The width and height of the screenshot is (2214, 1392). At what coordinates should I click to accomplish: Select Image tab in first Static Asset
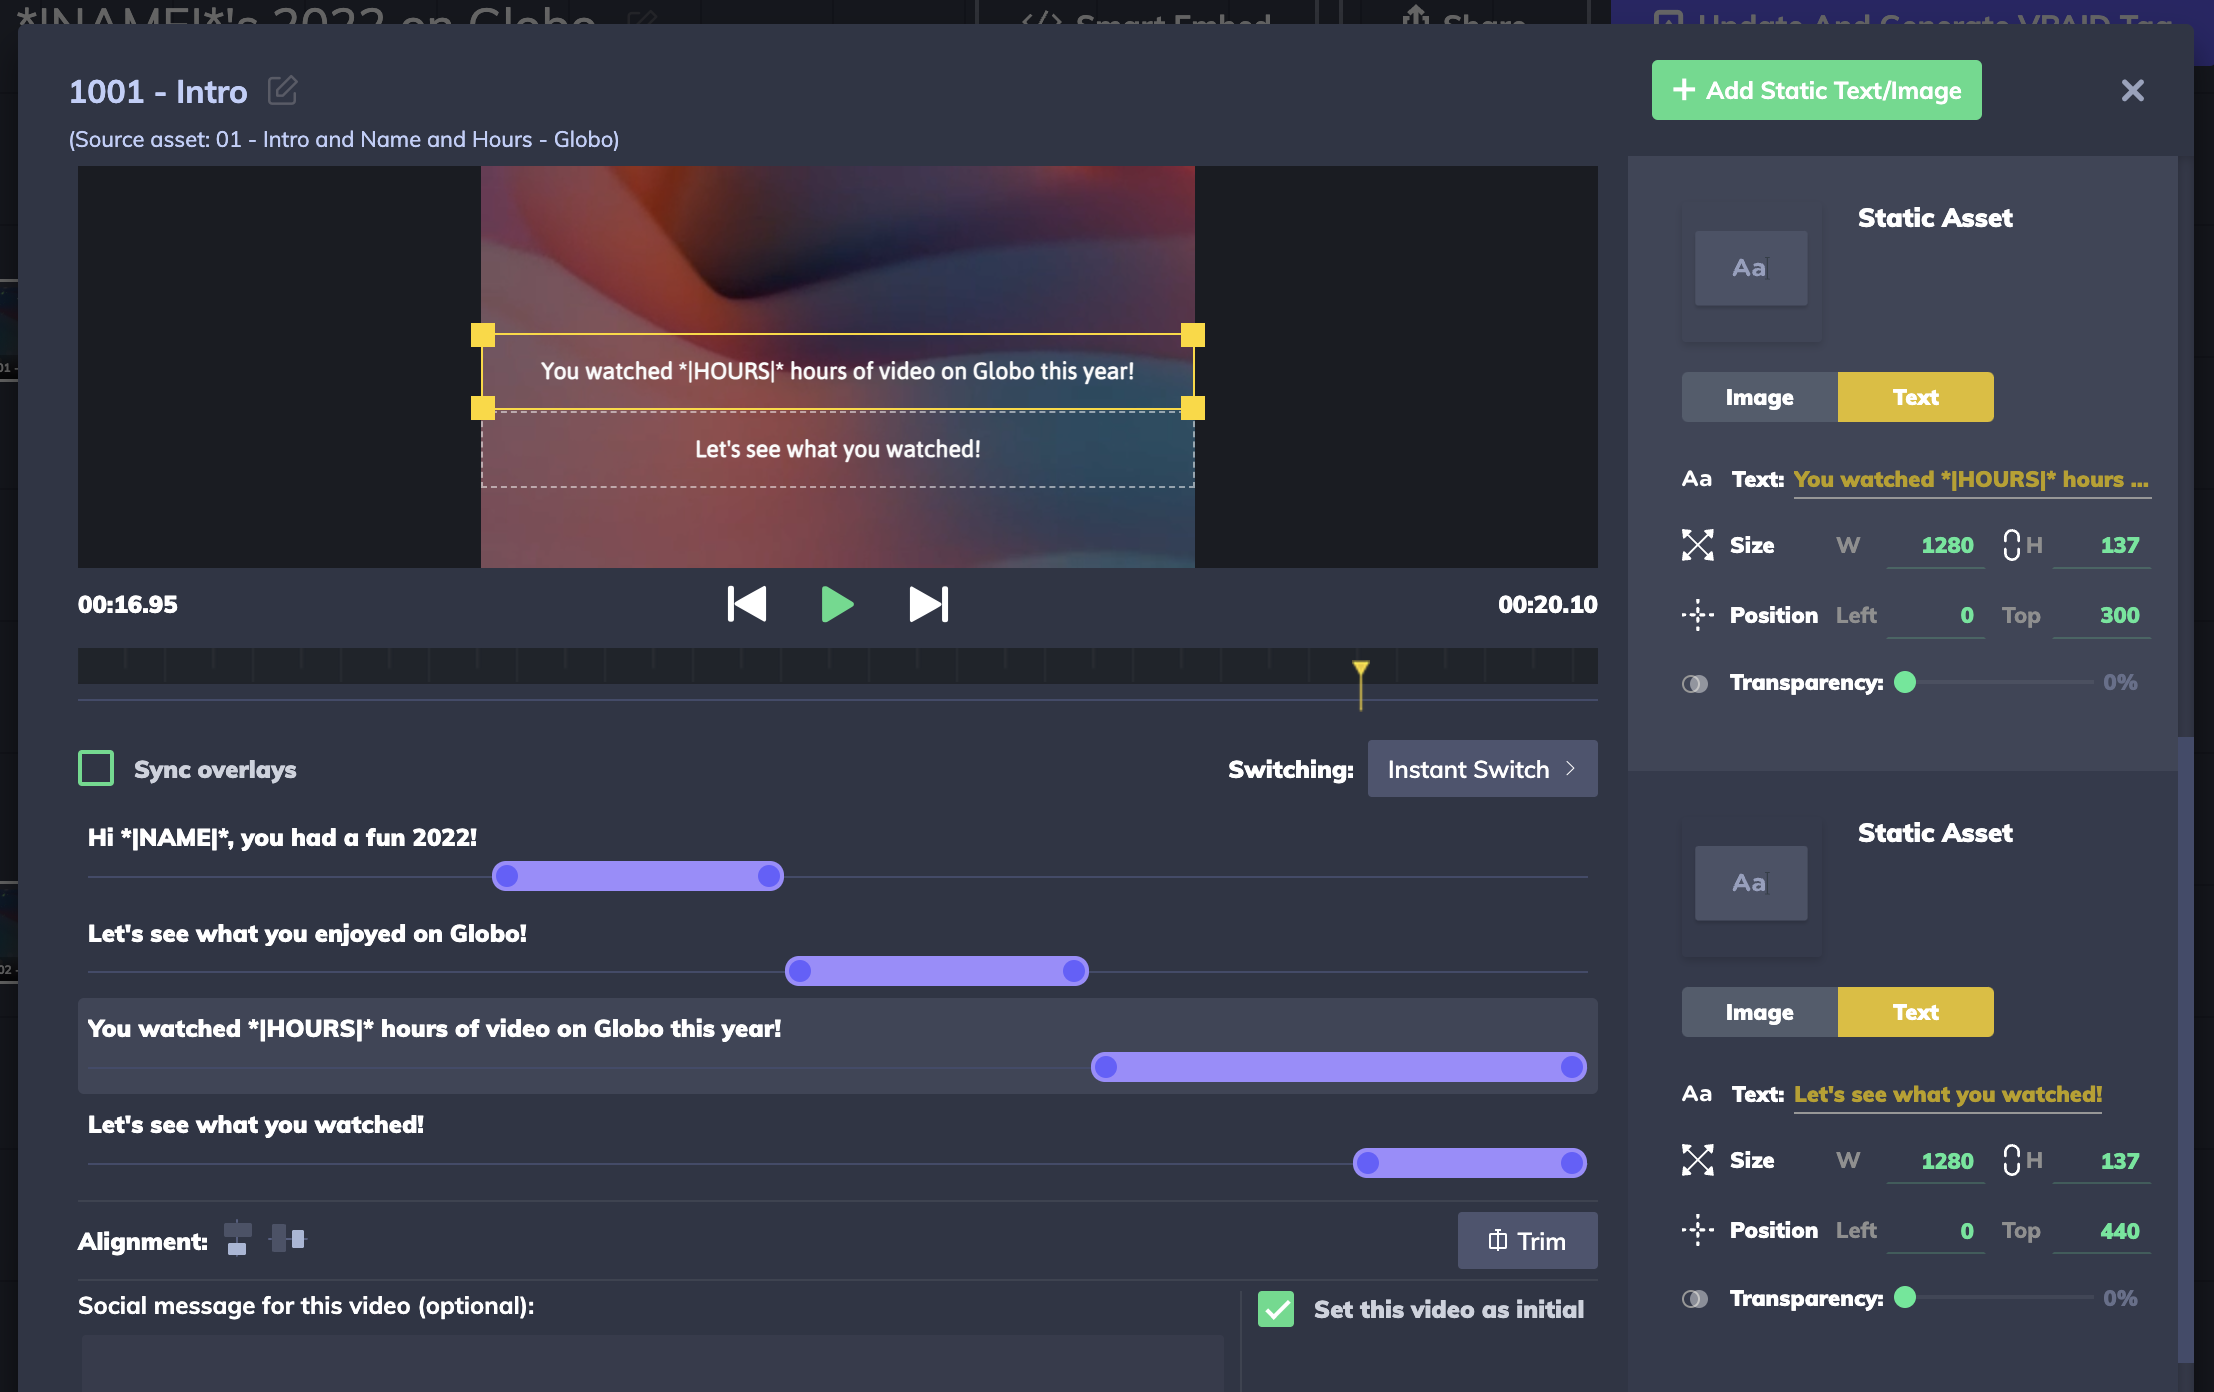1759,397
